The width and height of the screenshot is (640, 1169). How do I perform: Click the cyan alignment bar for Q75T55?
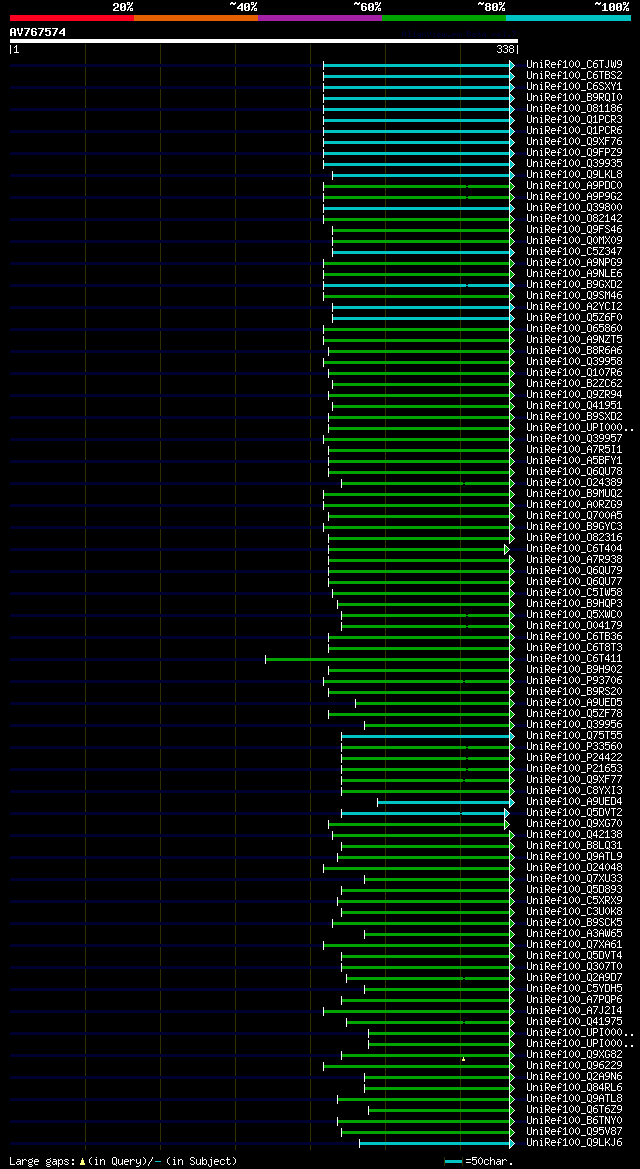pos(428,736)
